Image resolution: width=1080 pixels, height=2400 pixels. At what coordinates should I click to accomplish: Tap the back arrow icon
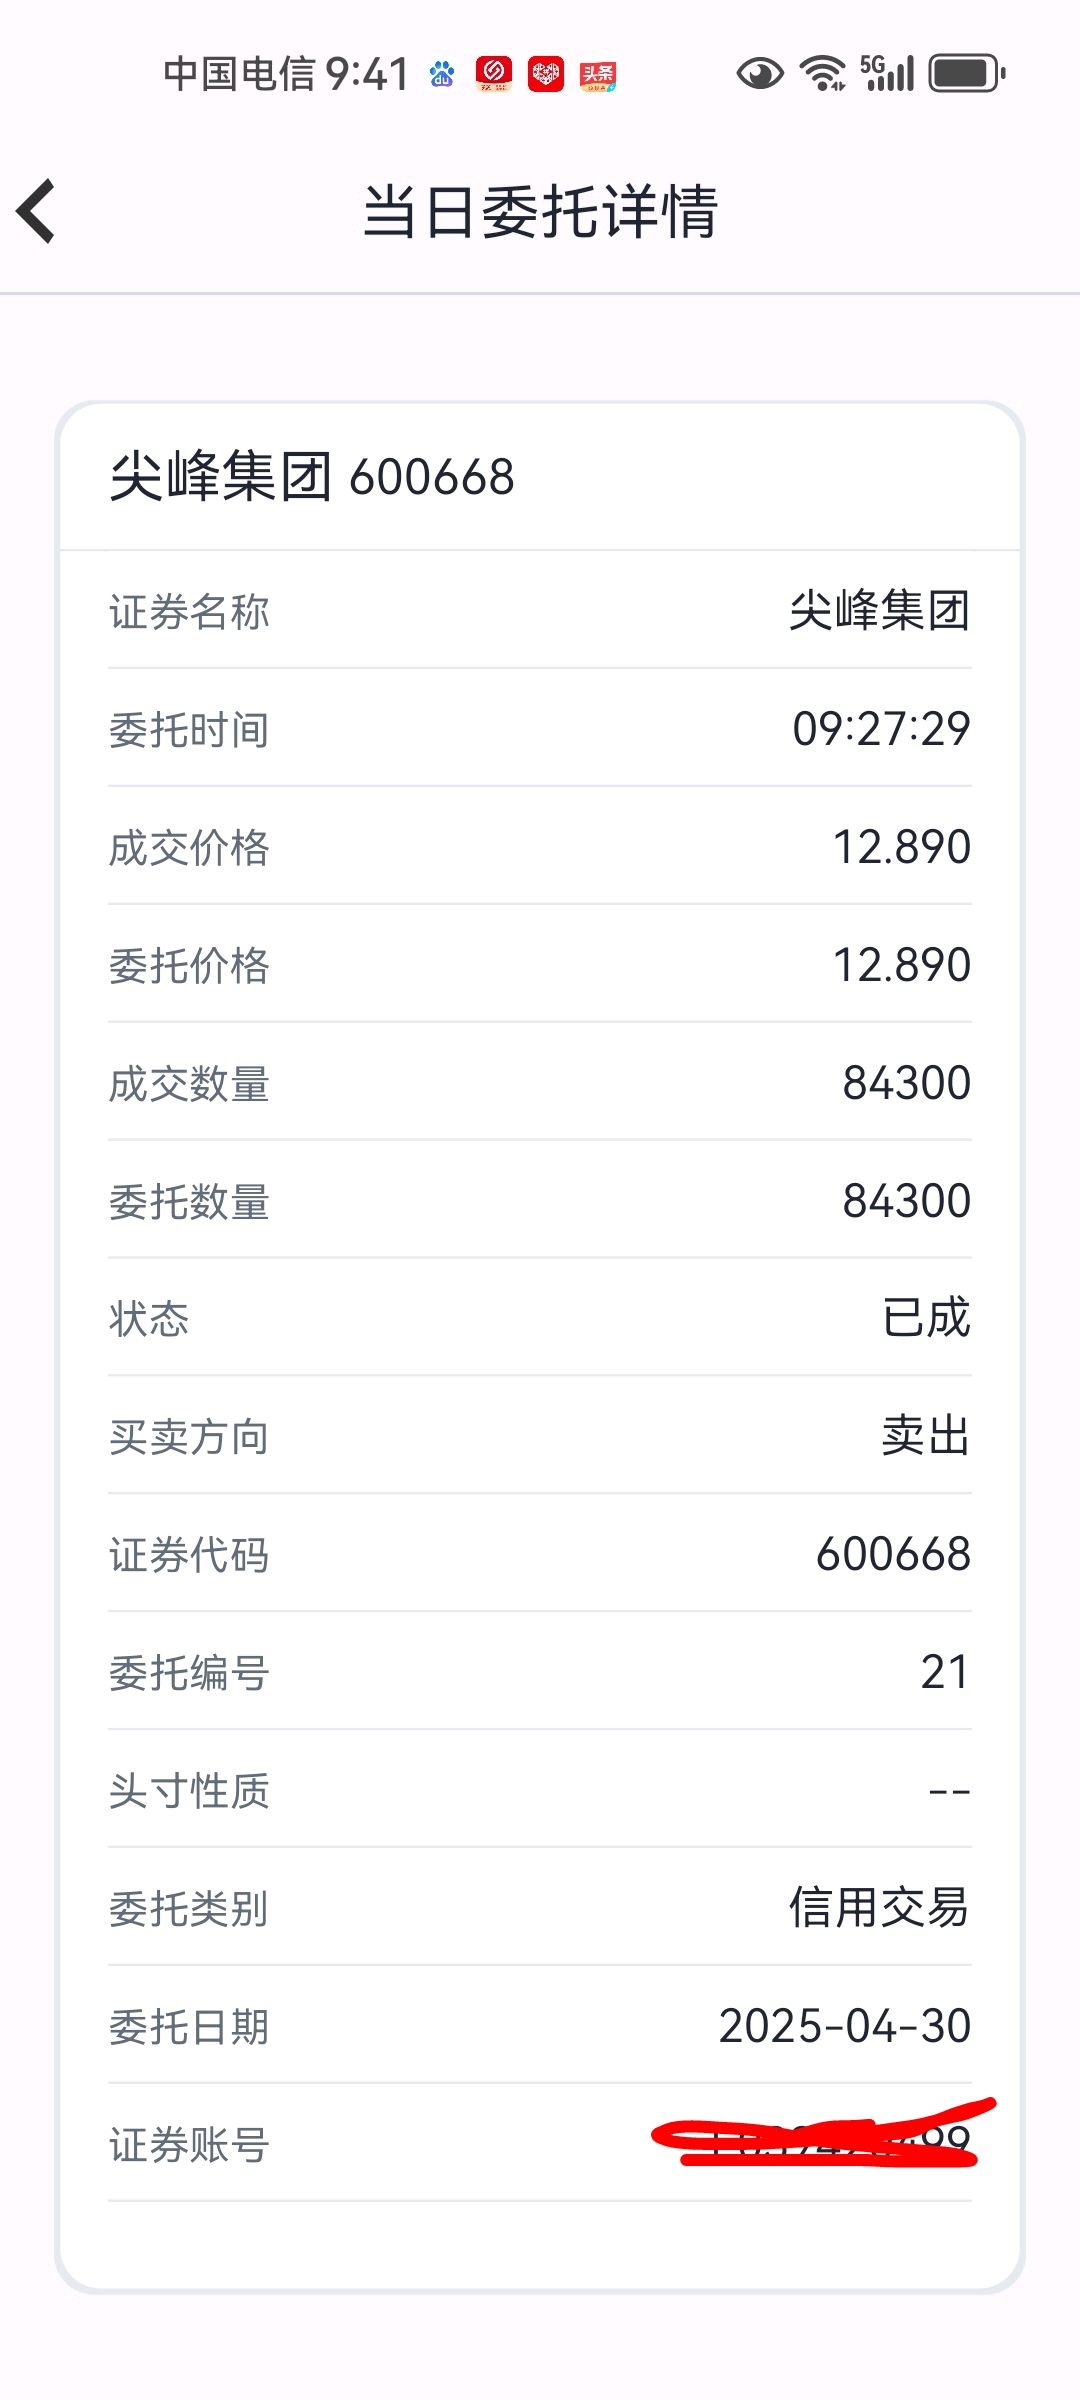pos(36,211)
